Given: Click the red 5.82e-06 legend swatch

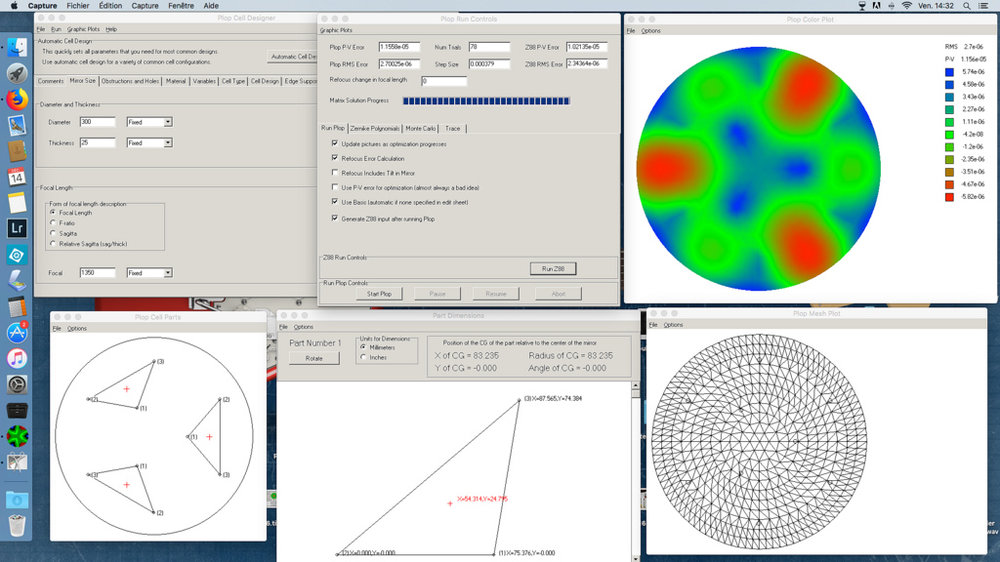Looking at the screenshot, I should [x=950, y=197].
